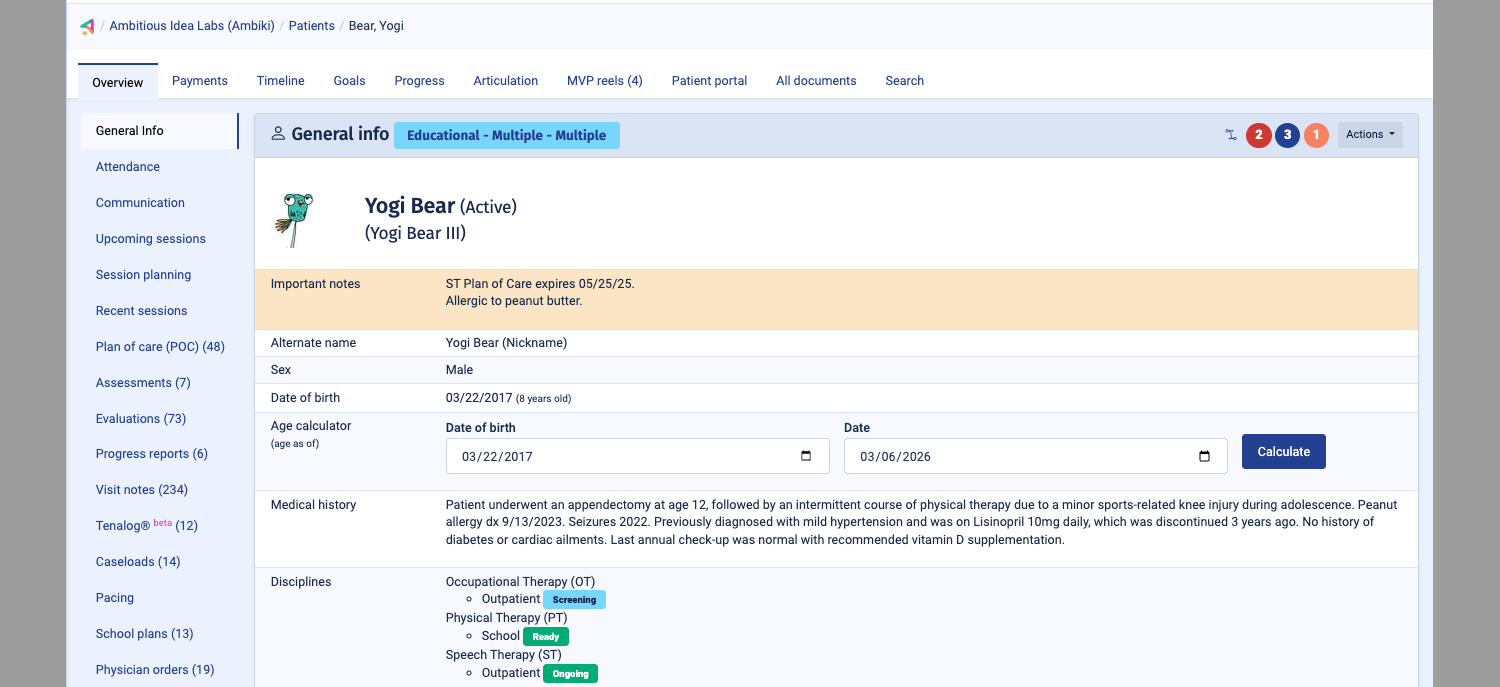Switch to the Payments tab

[199, 80]
